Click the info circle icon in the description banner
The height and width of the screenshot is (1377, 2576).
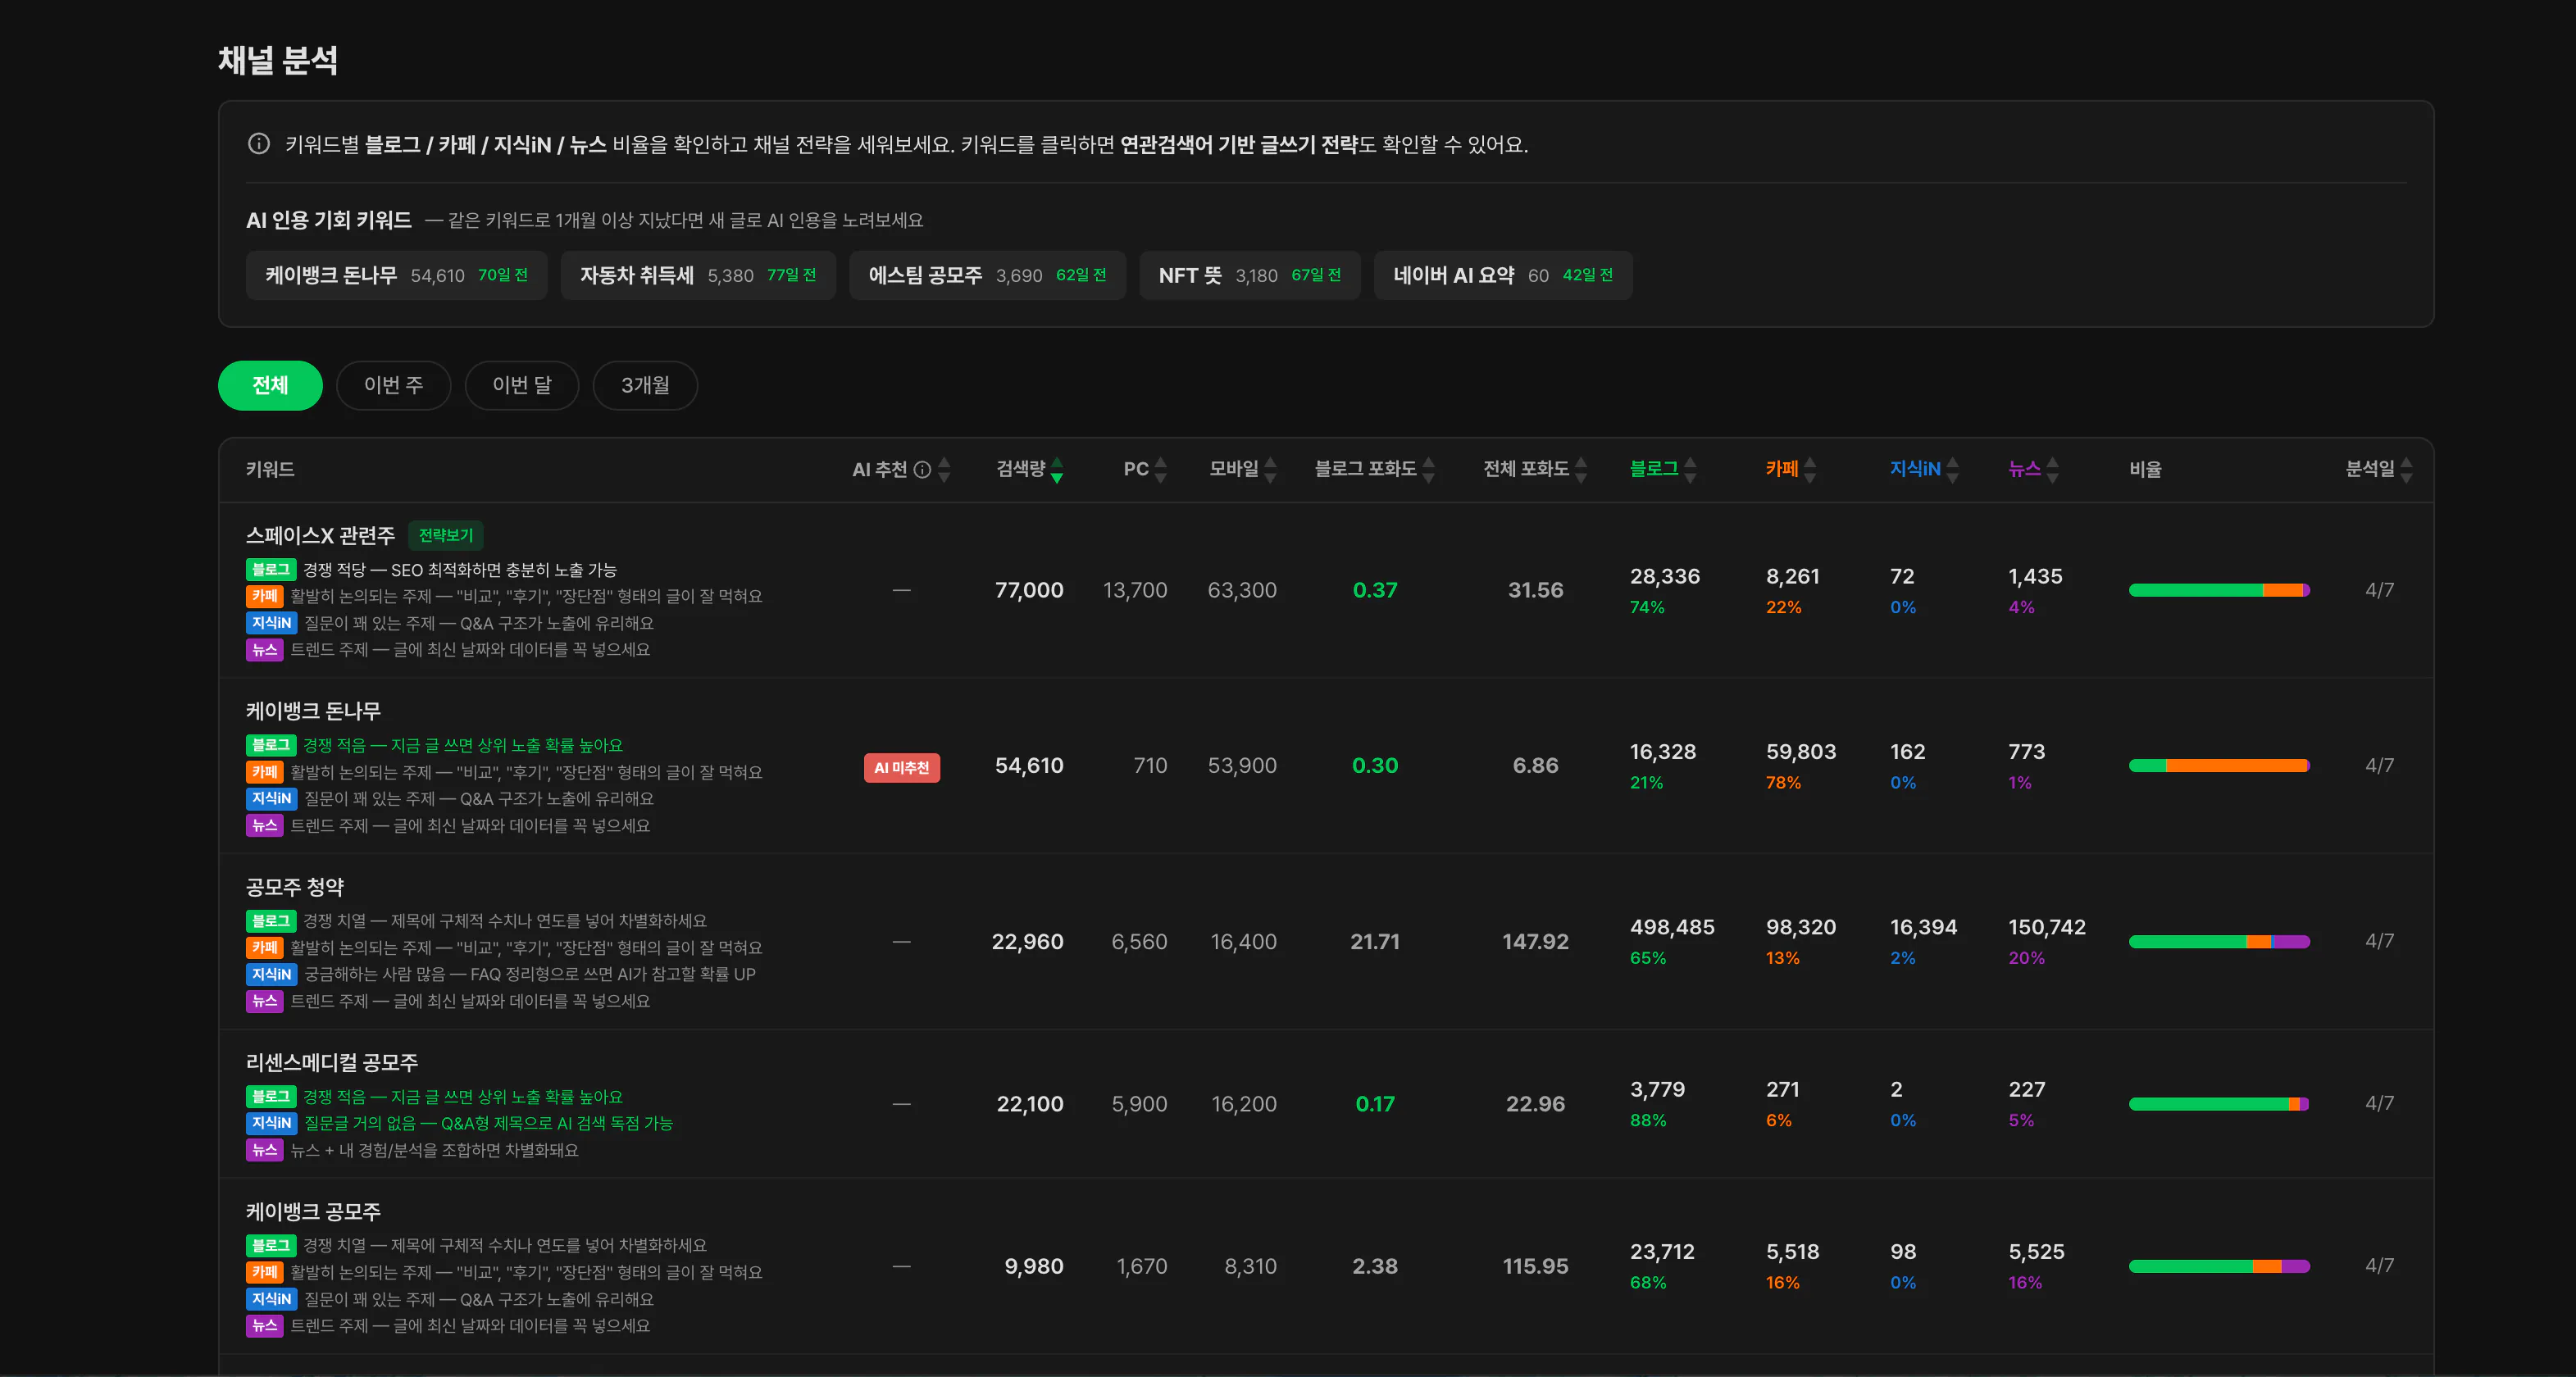[259, 144]
